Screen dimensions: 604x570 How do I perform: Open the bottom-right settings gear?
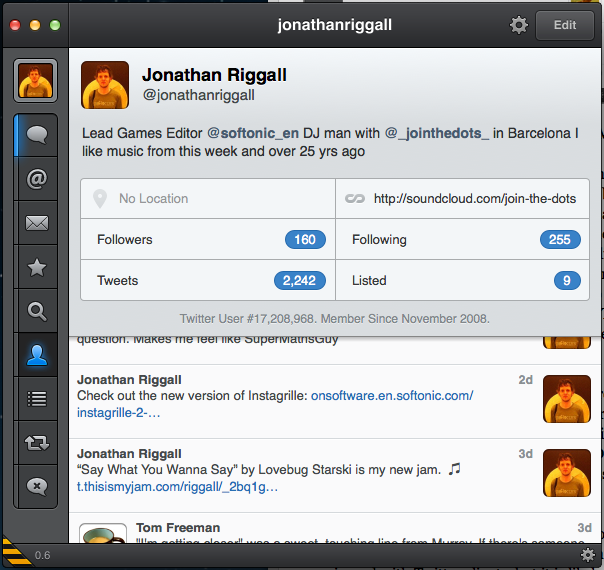coord(587,555)
